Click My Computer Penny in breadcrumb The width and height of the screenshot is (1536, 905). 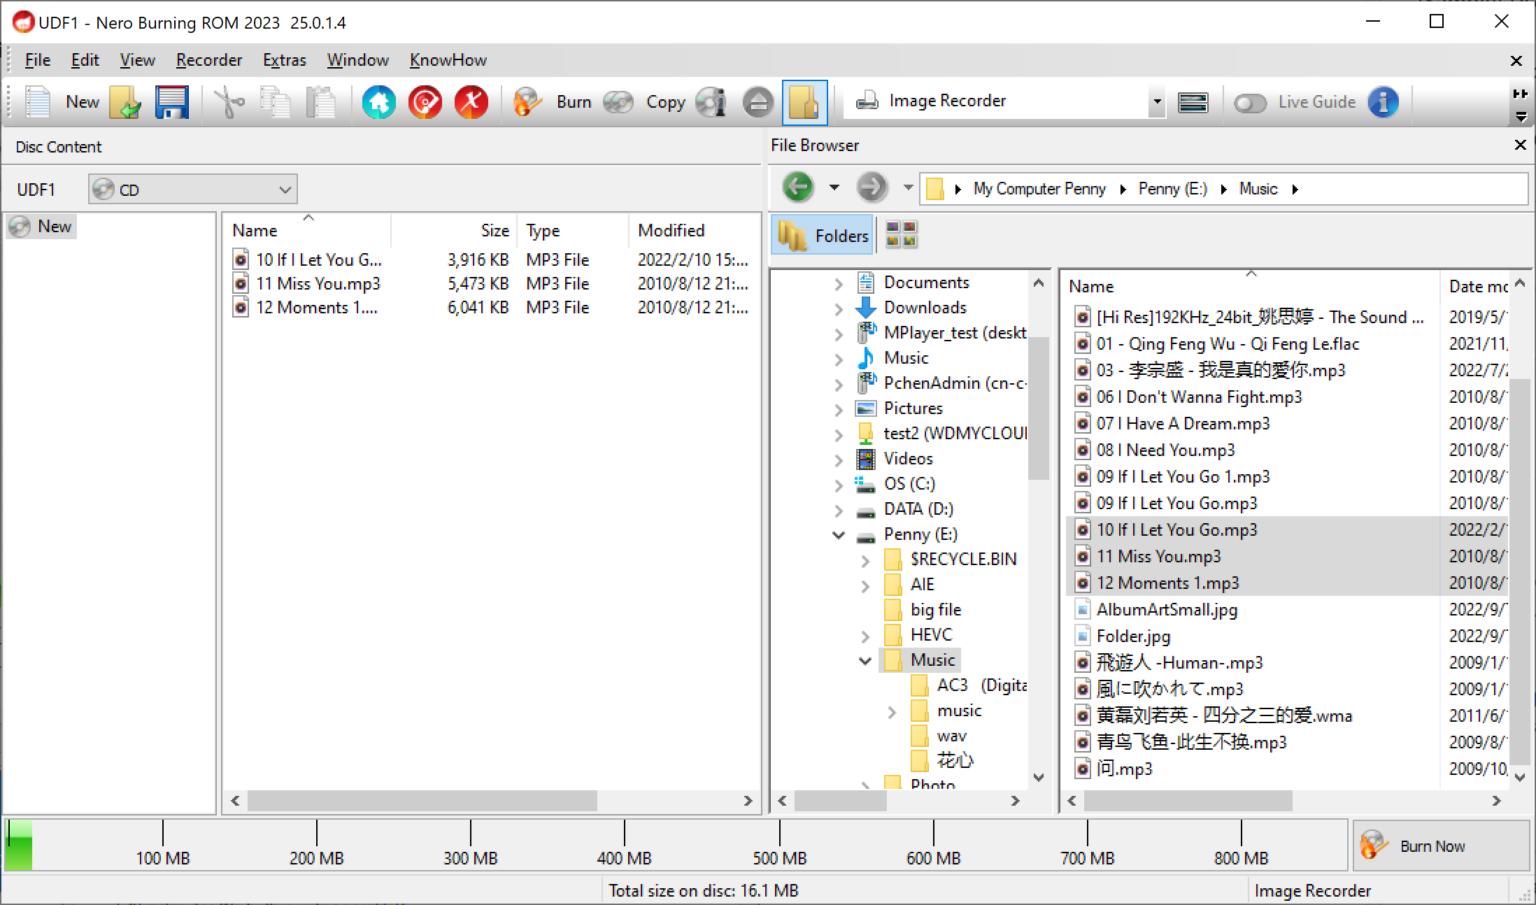tap(1039, 189)
